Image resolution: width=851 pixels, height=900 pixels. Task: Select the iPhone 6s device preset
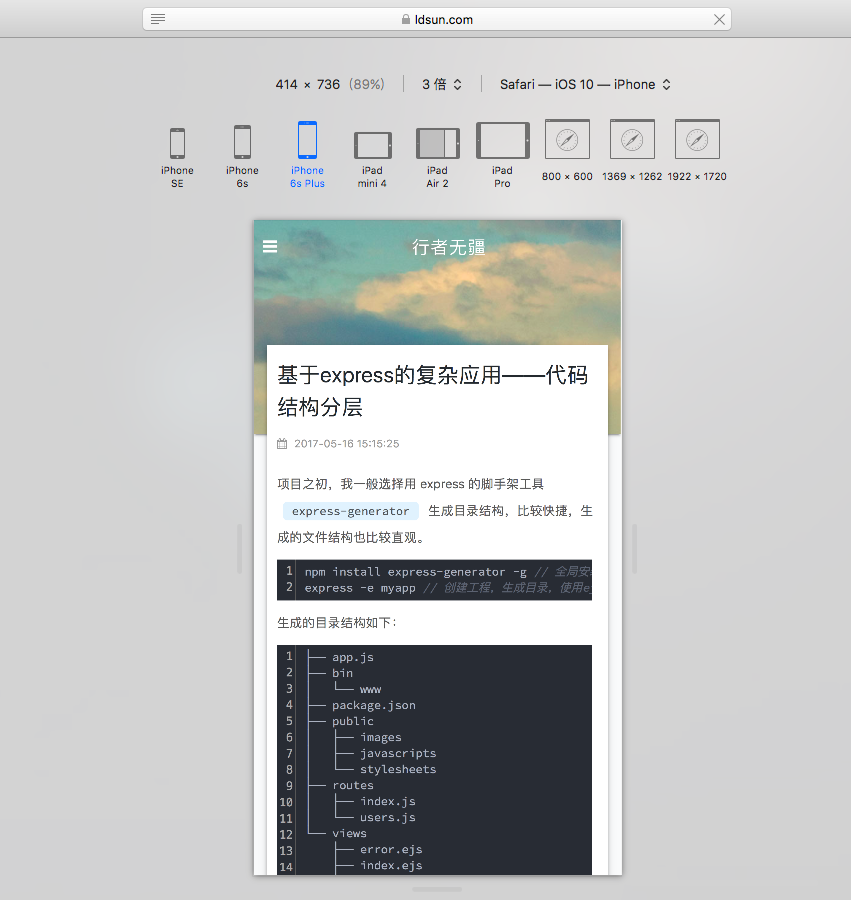[242, 157]
